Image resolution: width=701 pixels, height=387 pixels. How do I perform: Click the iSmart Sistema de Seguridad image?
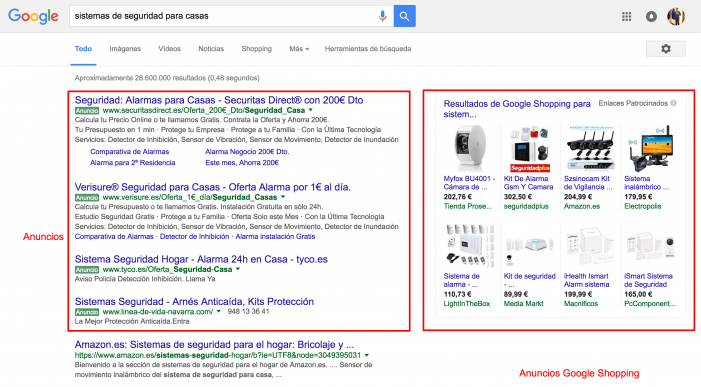pyautogui.click(x=650, y=246)
